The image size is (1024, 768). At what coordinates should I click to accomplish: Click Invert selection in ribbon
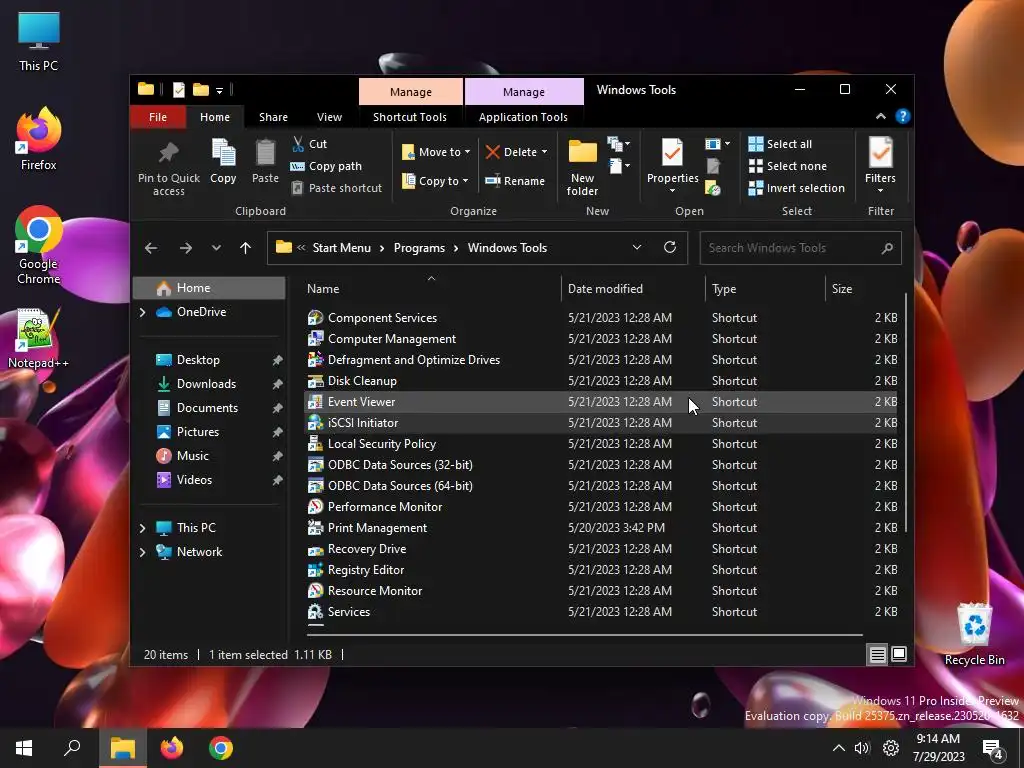point(796,188)
